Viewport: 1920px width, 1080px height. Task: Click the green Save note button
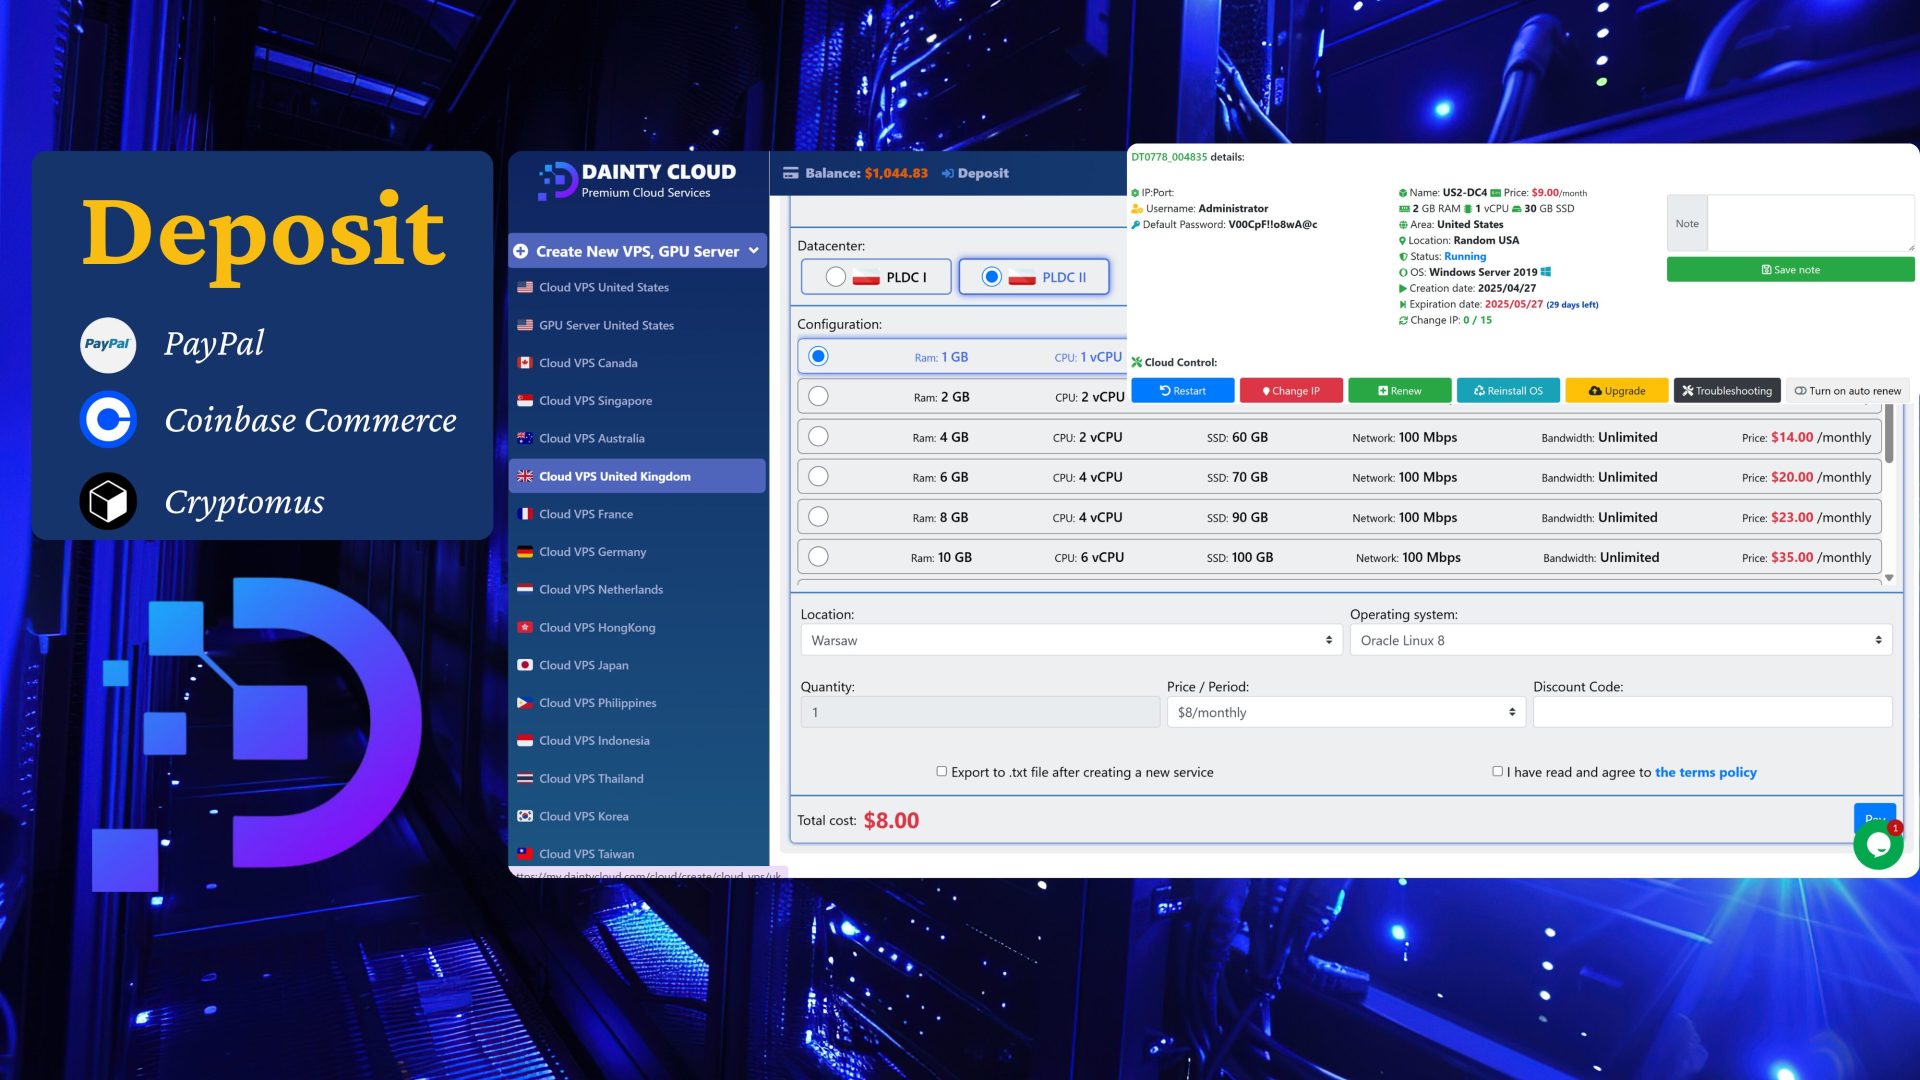(x=1790, y=270)
